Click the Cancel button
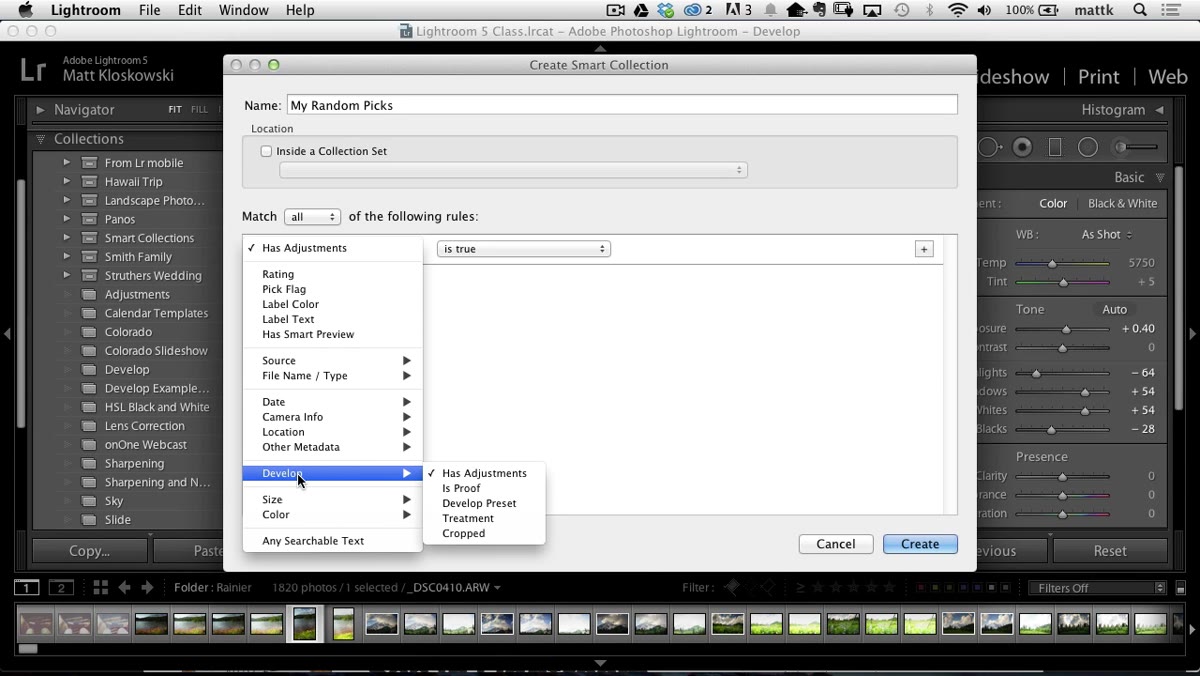The width and height of the screenshot is (1200, 676). pyautogui.click(x=835, y=544)
